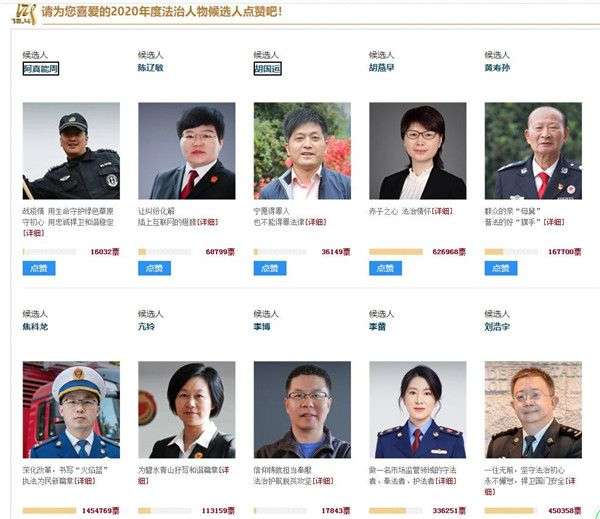Click photo of man in olive customs uniform
The width and height of the screenshot is (600, 519).
pos(533,410)
